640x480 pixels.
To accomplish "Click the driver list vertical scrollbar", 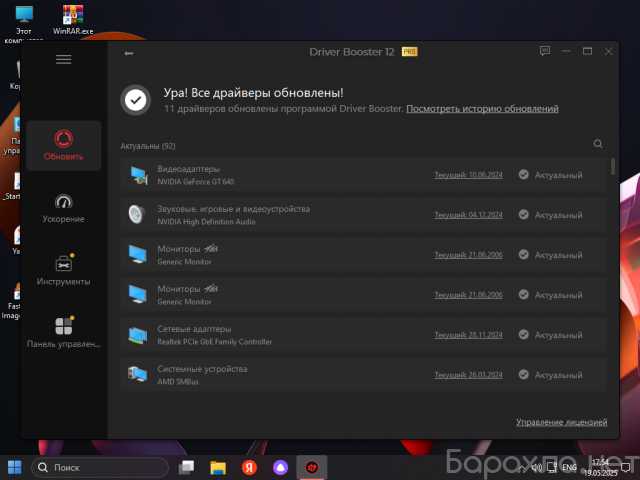I will [x=613, y=167].
